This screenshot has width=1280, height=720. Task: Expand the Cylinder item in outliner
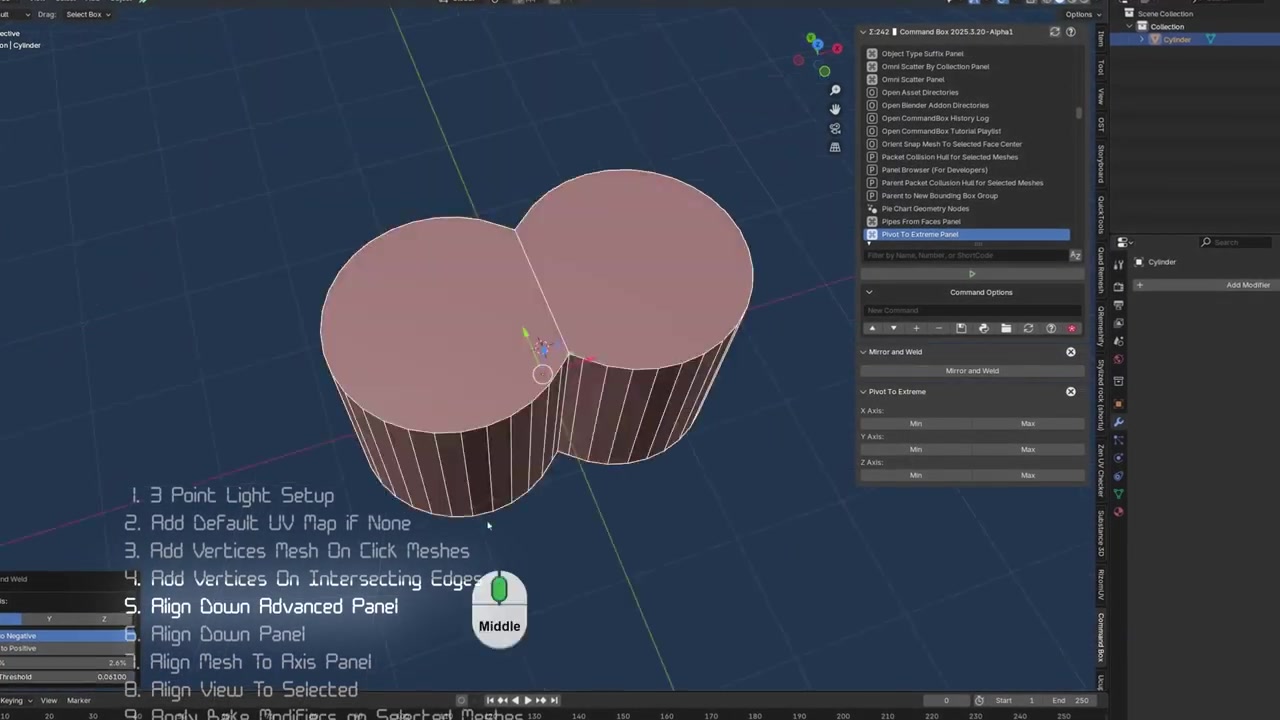pos(1144,40)
